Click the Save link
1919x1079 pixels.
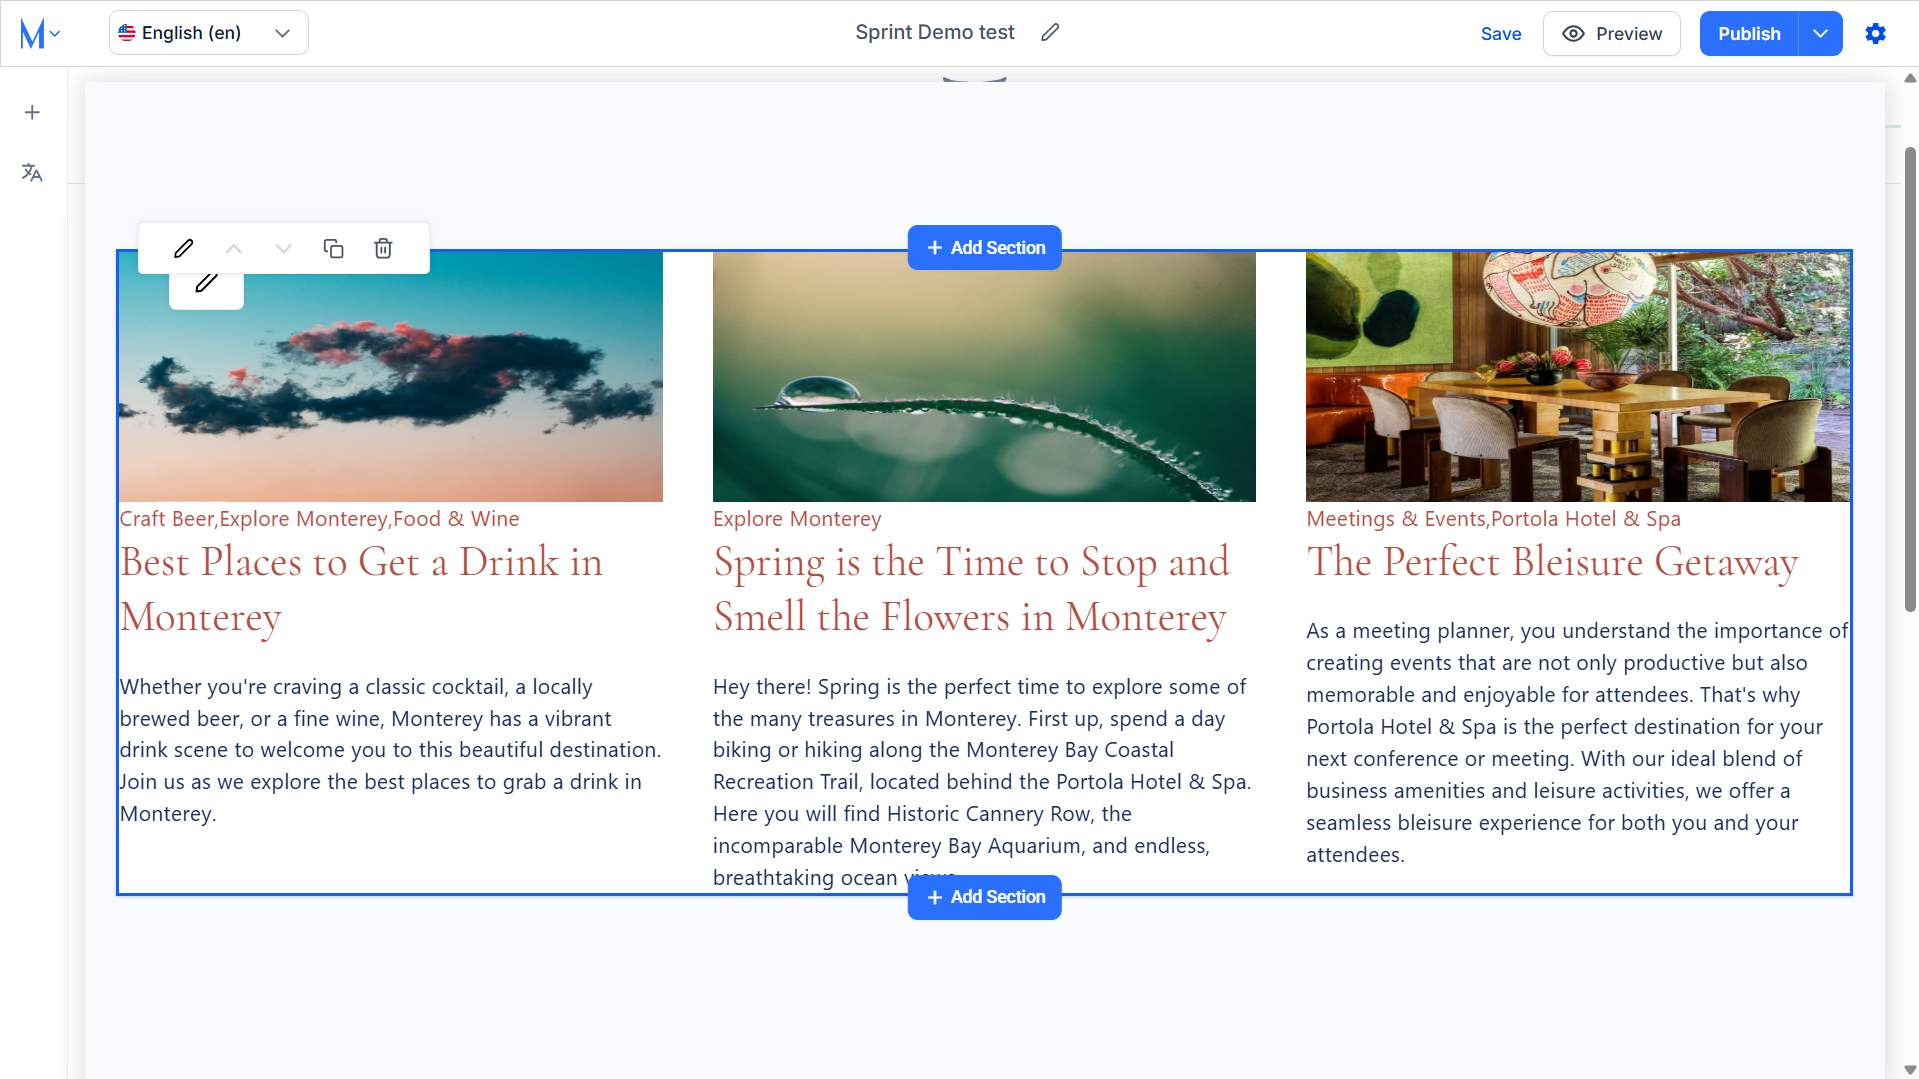(x=1500, y=34)
